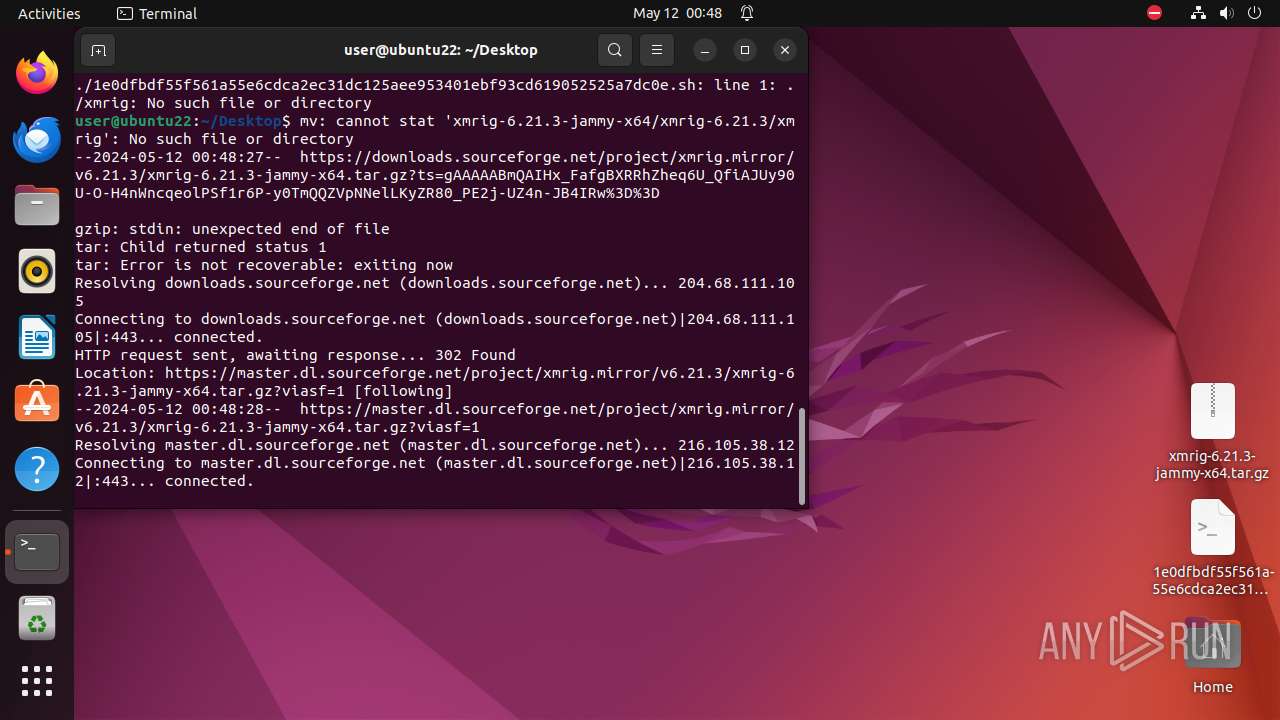The image size is (1280, 720).
Task: Click the red do-not-disturb tray icon
Action: pos(1155,13)
